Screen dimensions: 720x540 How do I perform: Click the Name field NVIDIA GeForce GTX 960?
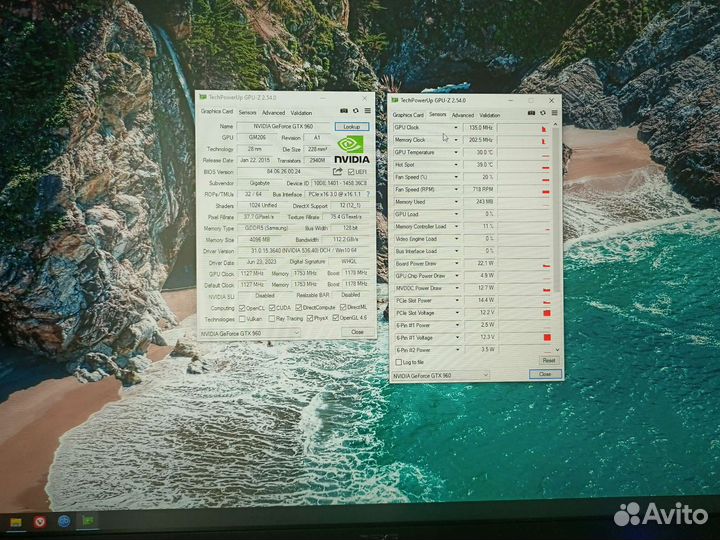(283, 126)
